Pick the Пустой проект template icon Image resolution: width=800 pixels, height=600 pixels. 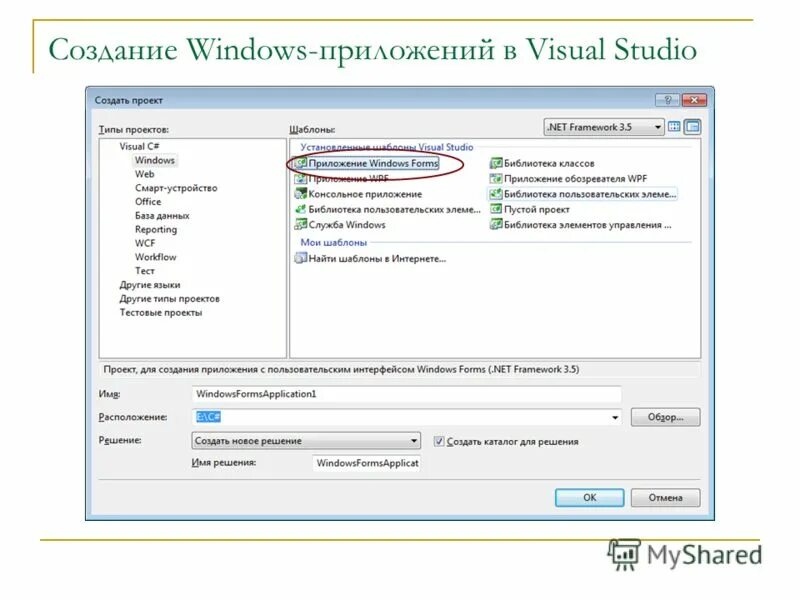click(496, 209)
